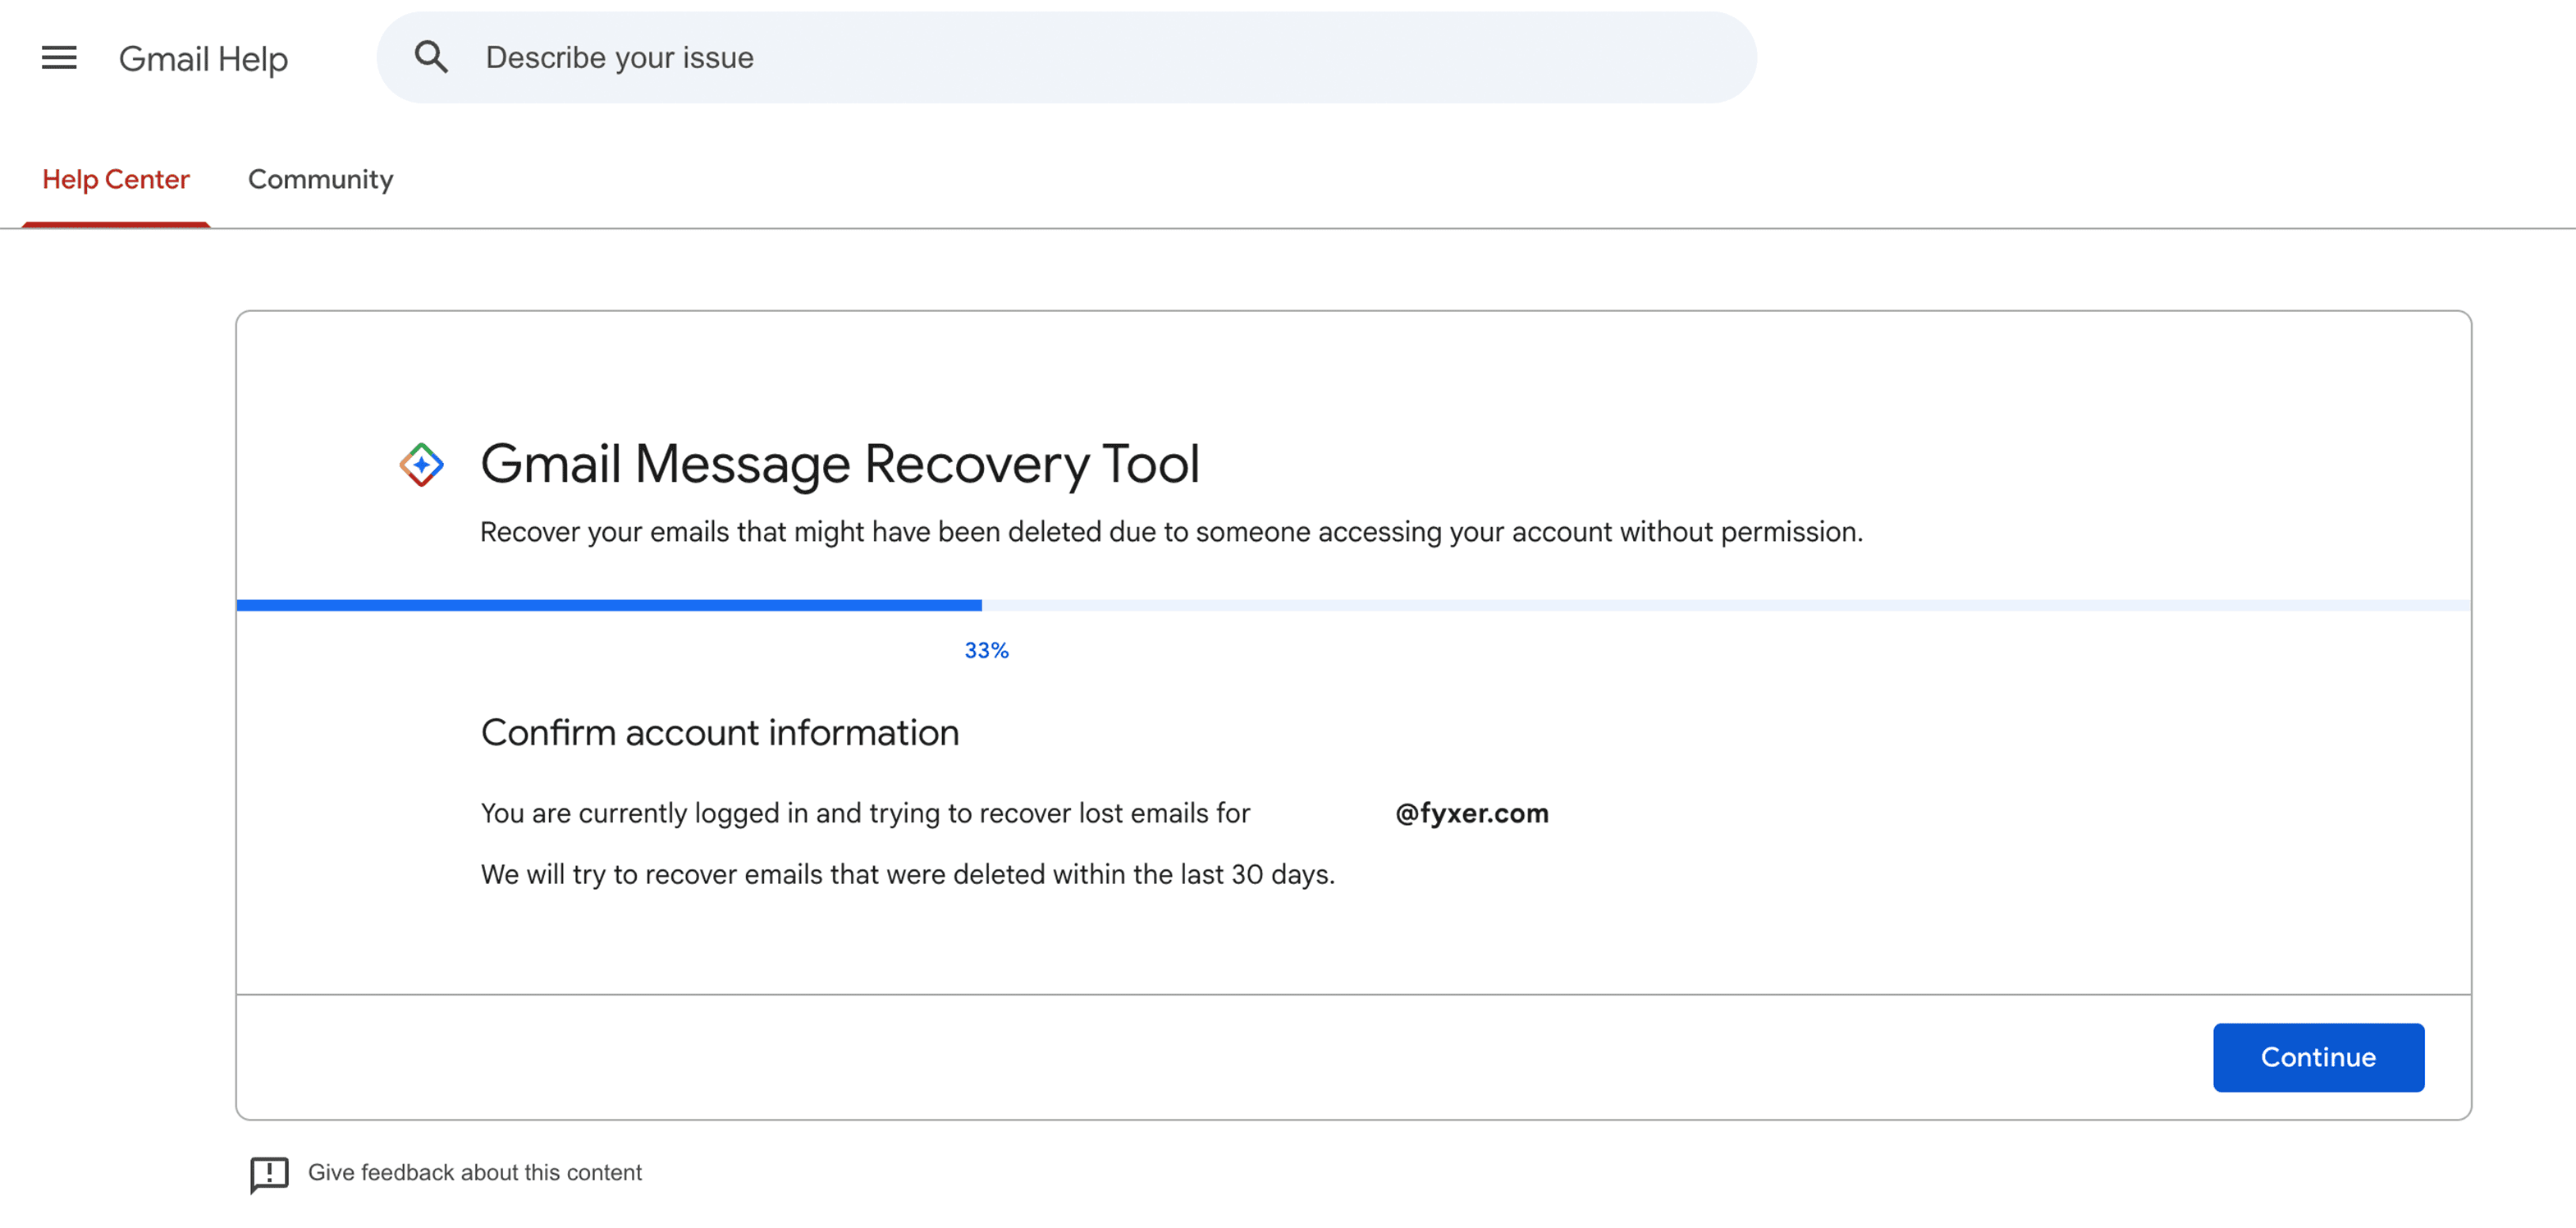2576x1228 pixels.
Task: Focus the Describe your issue search box
Action: (1066, 57)
